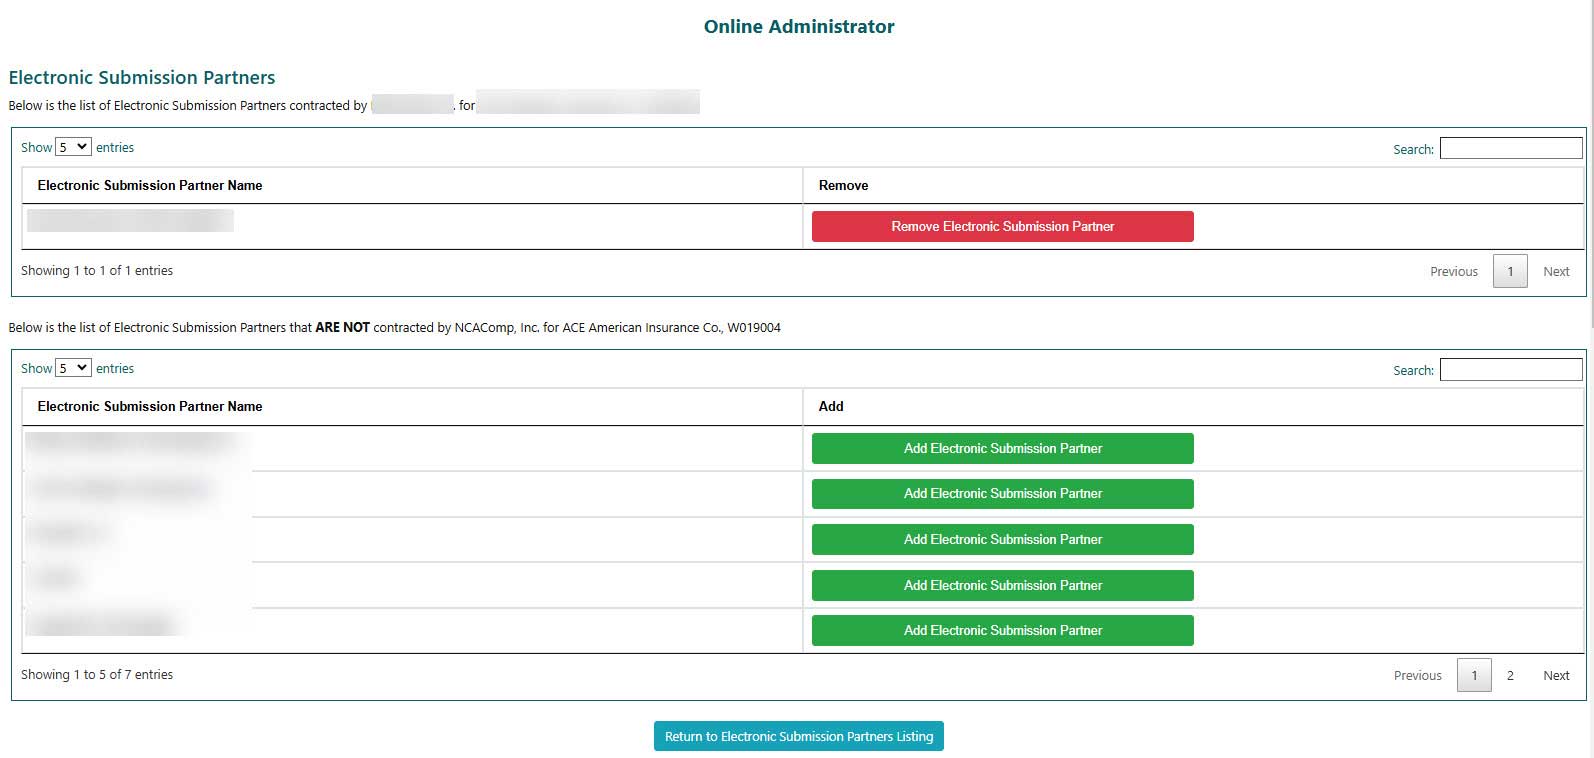The width and height of the screenshot is (1594, 758).
Task: Focus the contracted partners Search field
Action: [x=1510, y=149]
